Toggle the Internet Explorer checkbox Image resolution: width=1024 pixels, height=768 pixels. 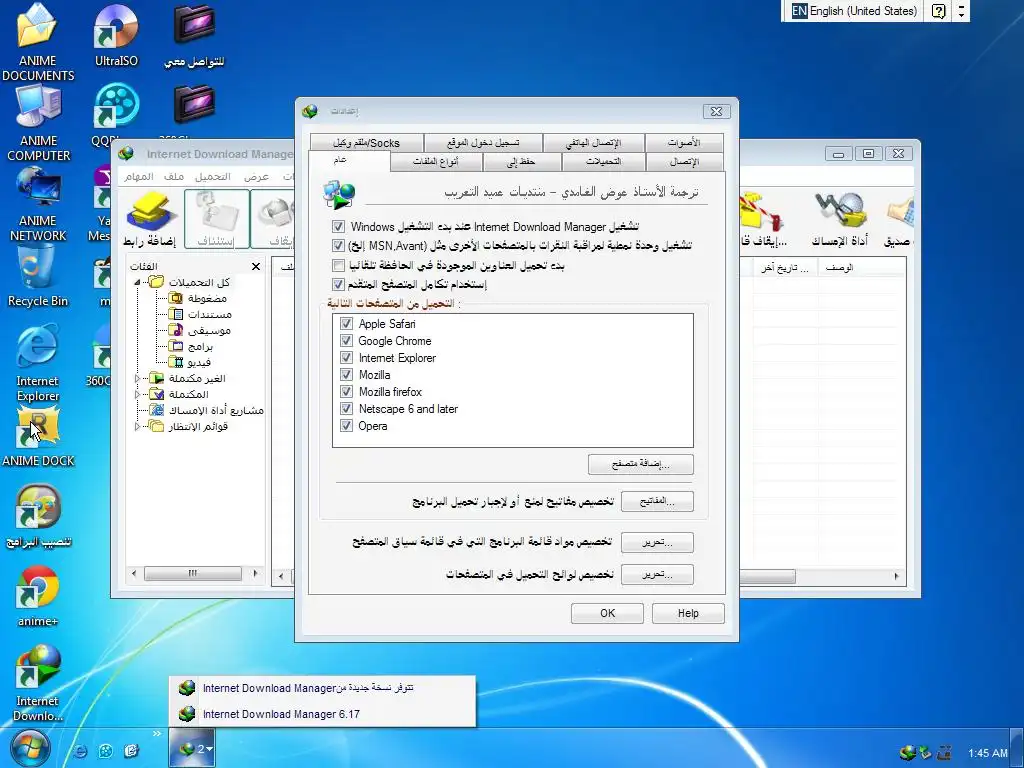tap(347, 358)
